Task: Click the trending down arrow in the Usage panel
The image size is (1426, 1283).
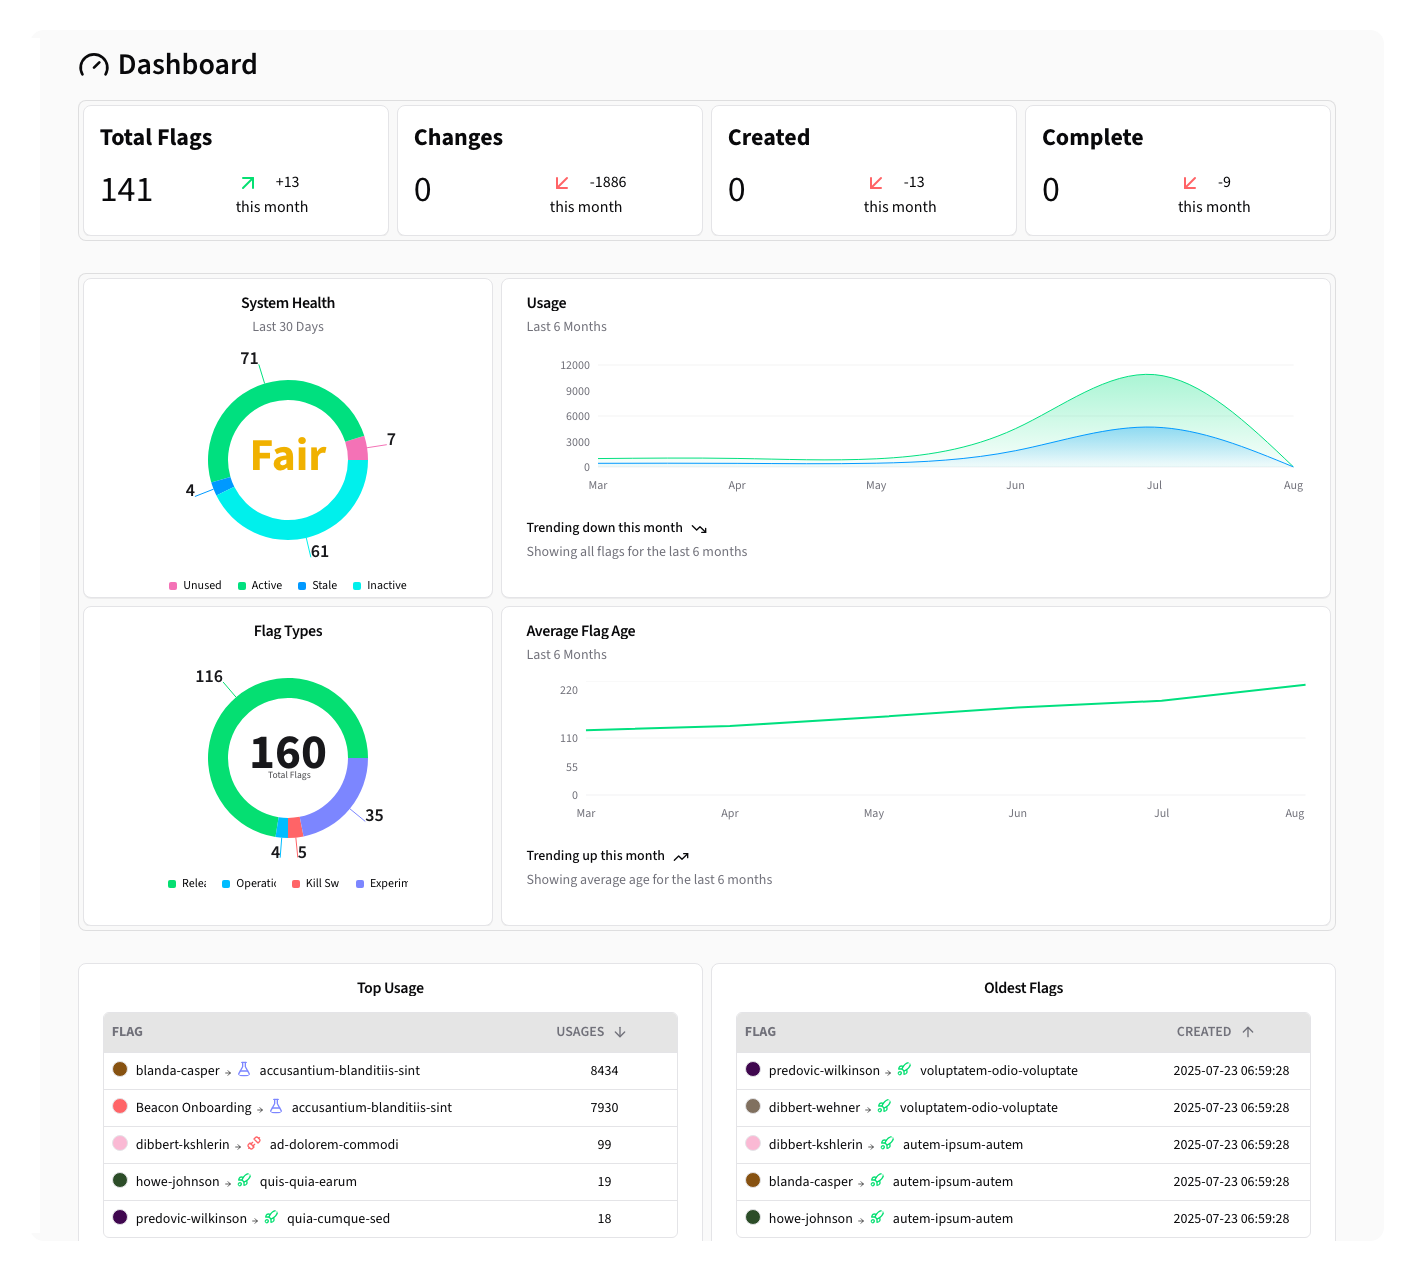Action: click(699, 528)
